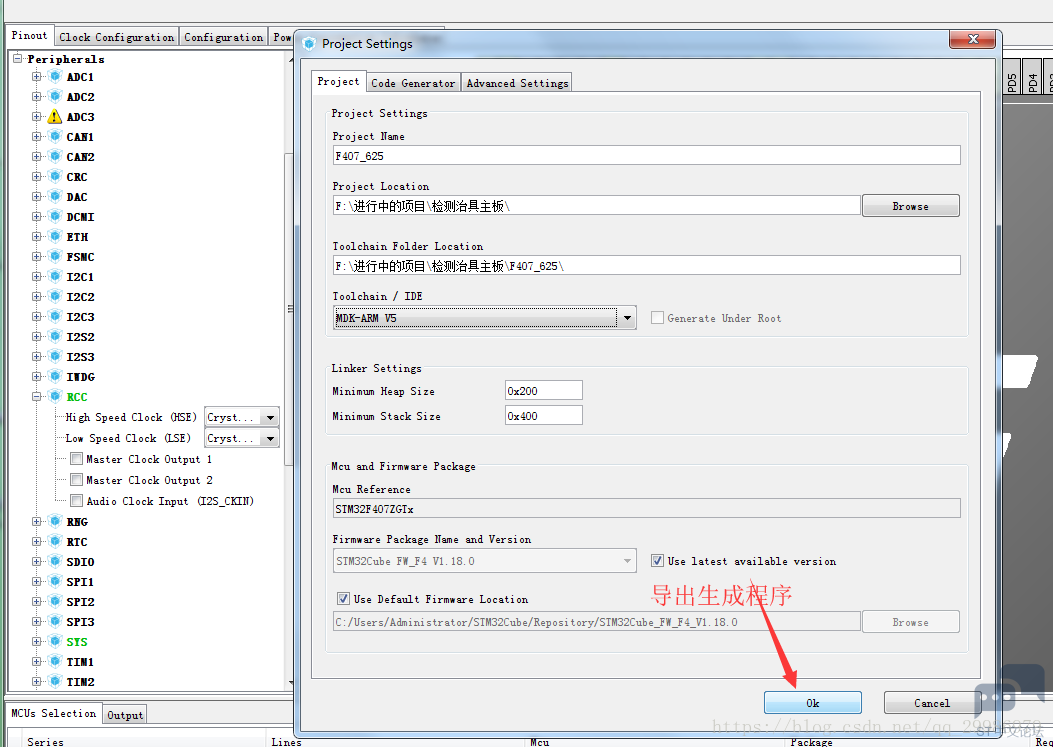The width and height of the screenshot is (1053, 747).
Task: Click the I2S2 peripheral cube icon
Action: point(55,337)
